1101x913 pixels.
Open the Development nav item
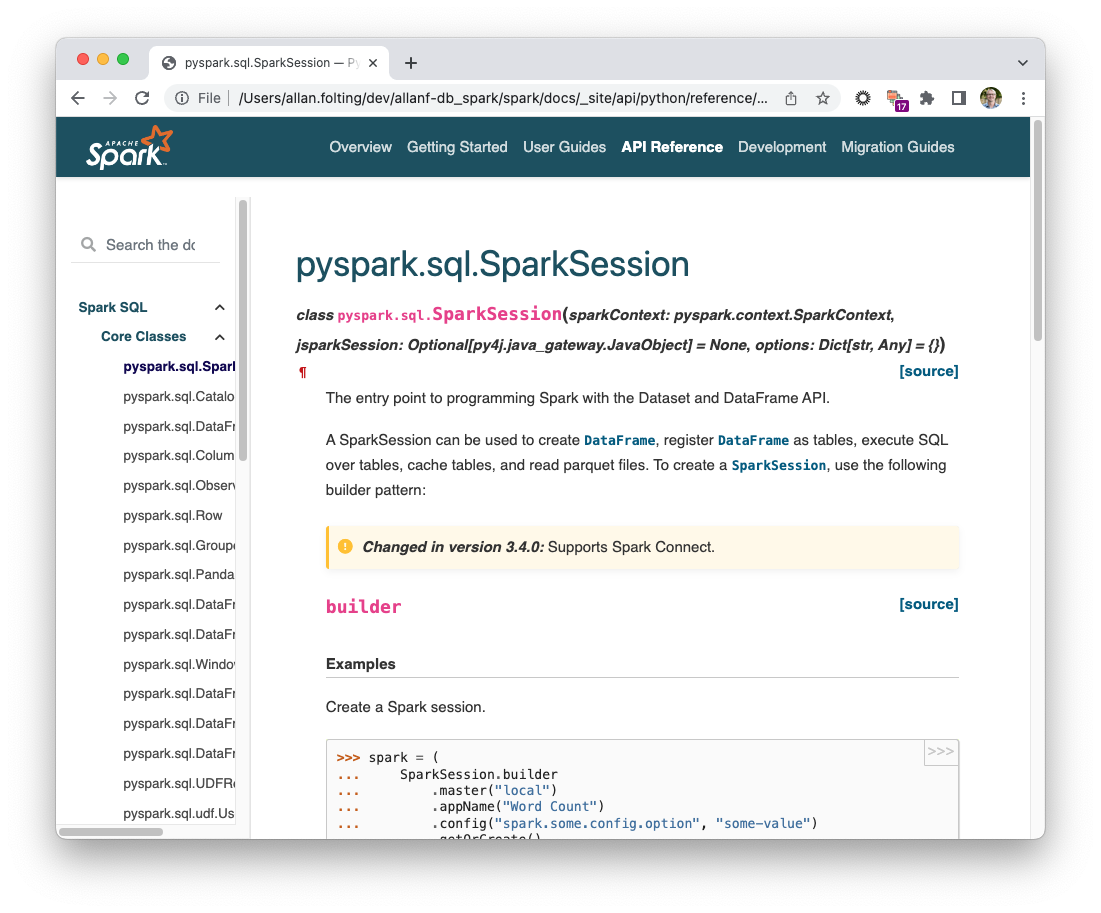(782, 147)
